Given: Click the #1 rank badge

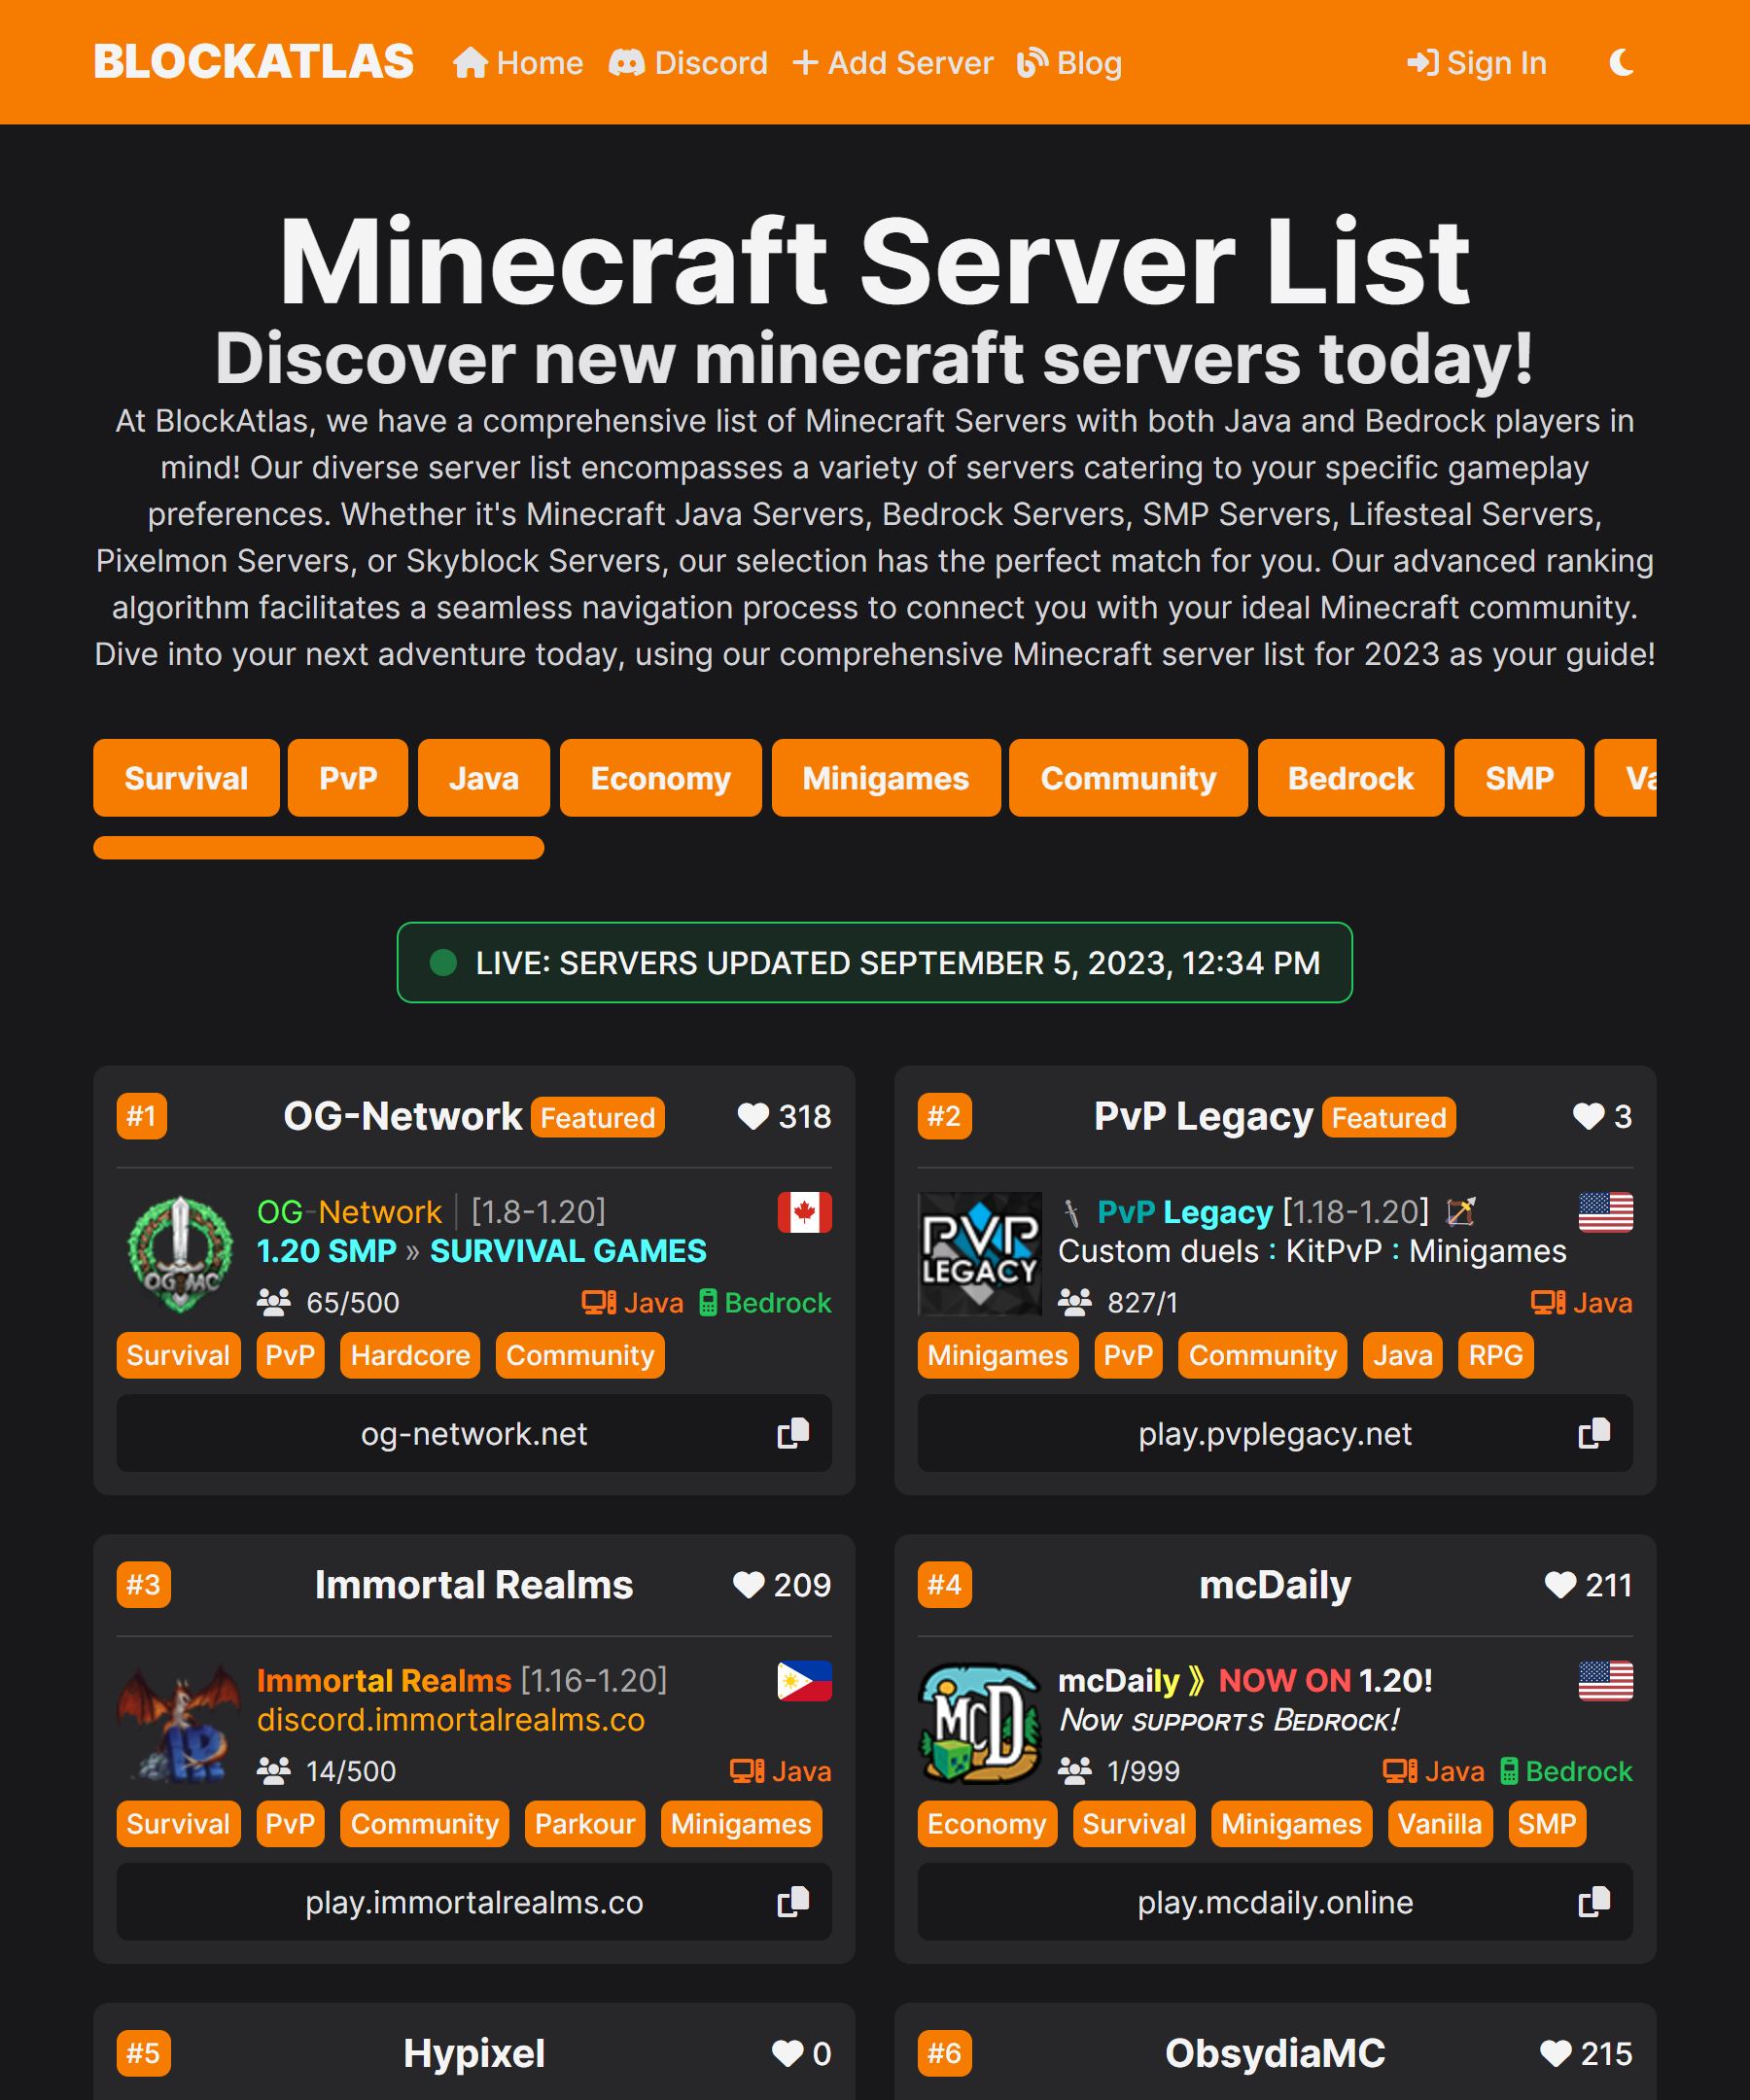Looking at the screenshot, I should point(142,1116).
